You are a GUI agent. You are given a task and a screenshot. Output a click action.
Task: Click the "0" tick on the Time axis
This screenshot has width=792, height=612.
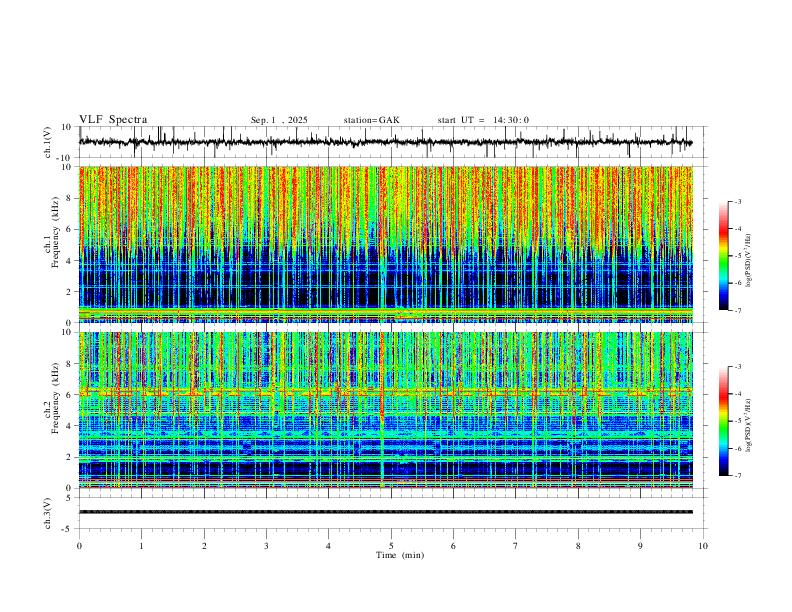[x=79, y=546]
